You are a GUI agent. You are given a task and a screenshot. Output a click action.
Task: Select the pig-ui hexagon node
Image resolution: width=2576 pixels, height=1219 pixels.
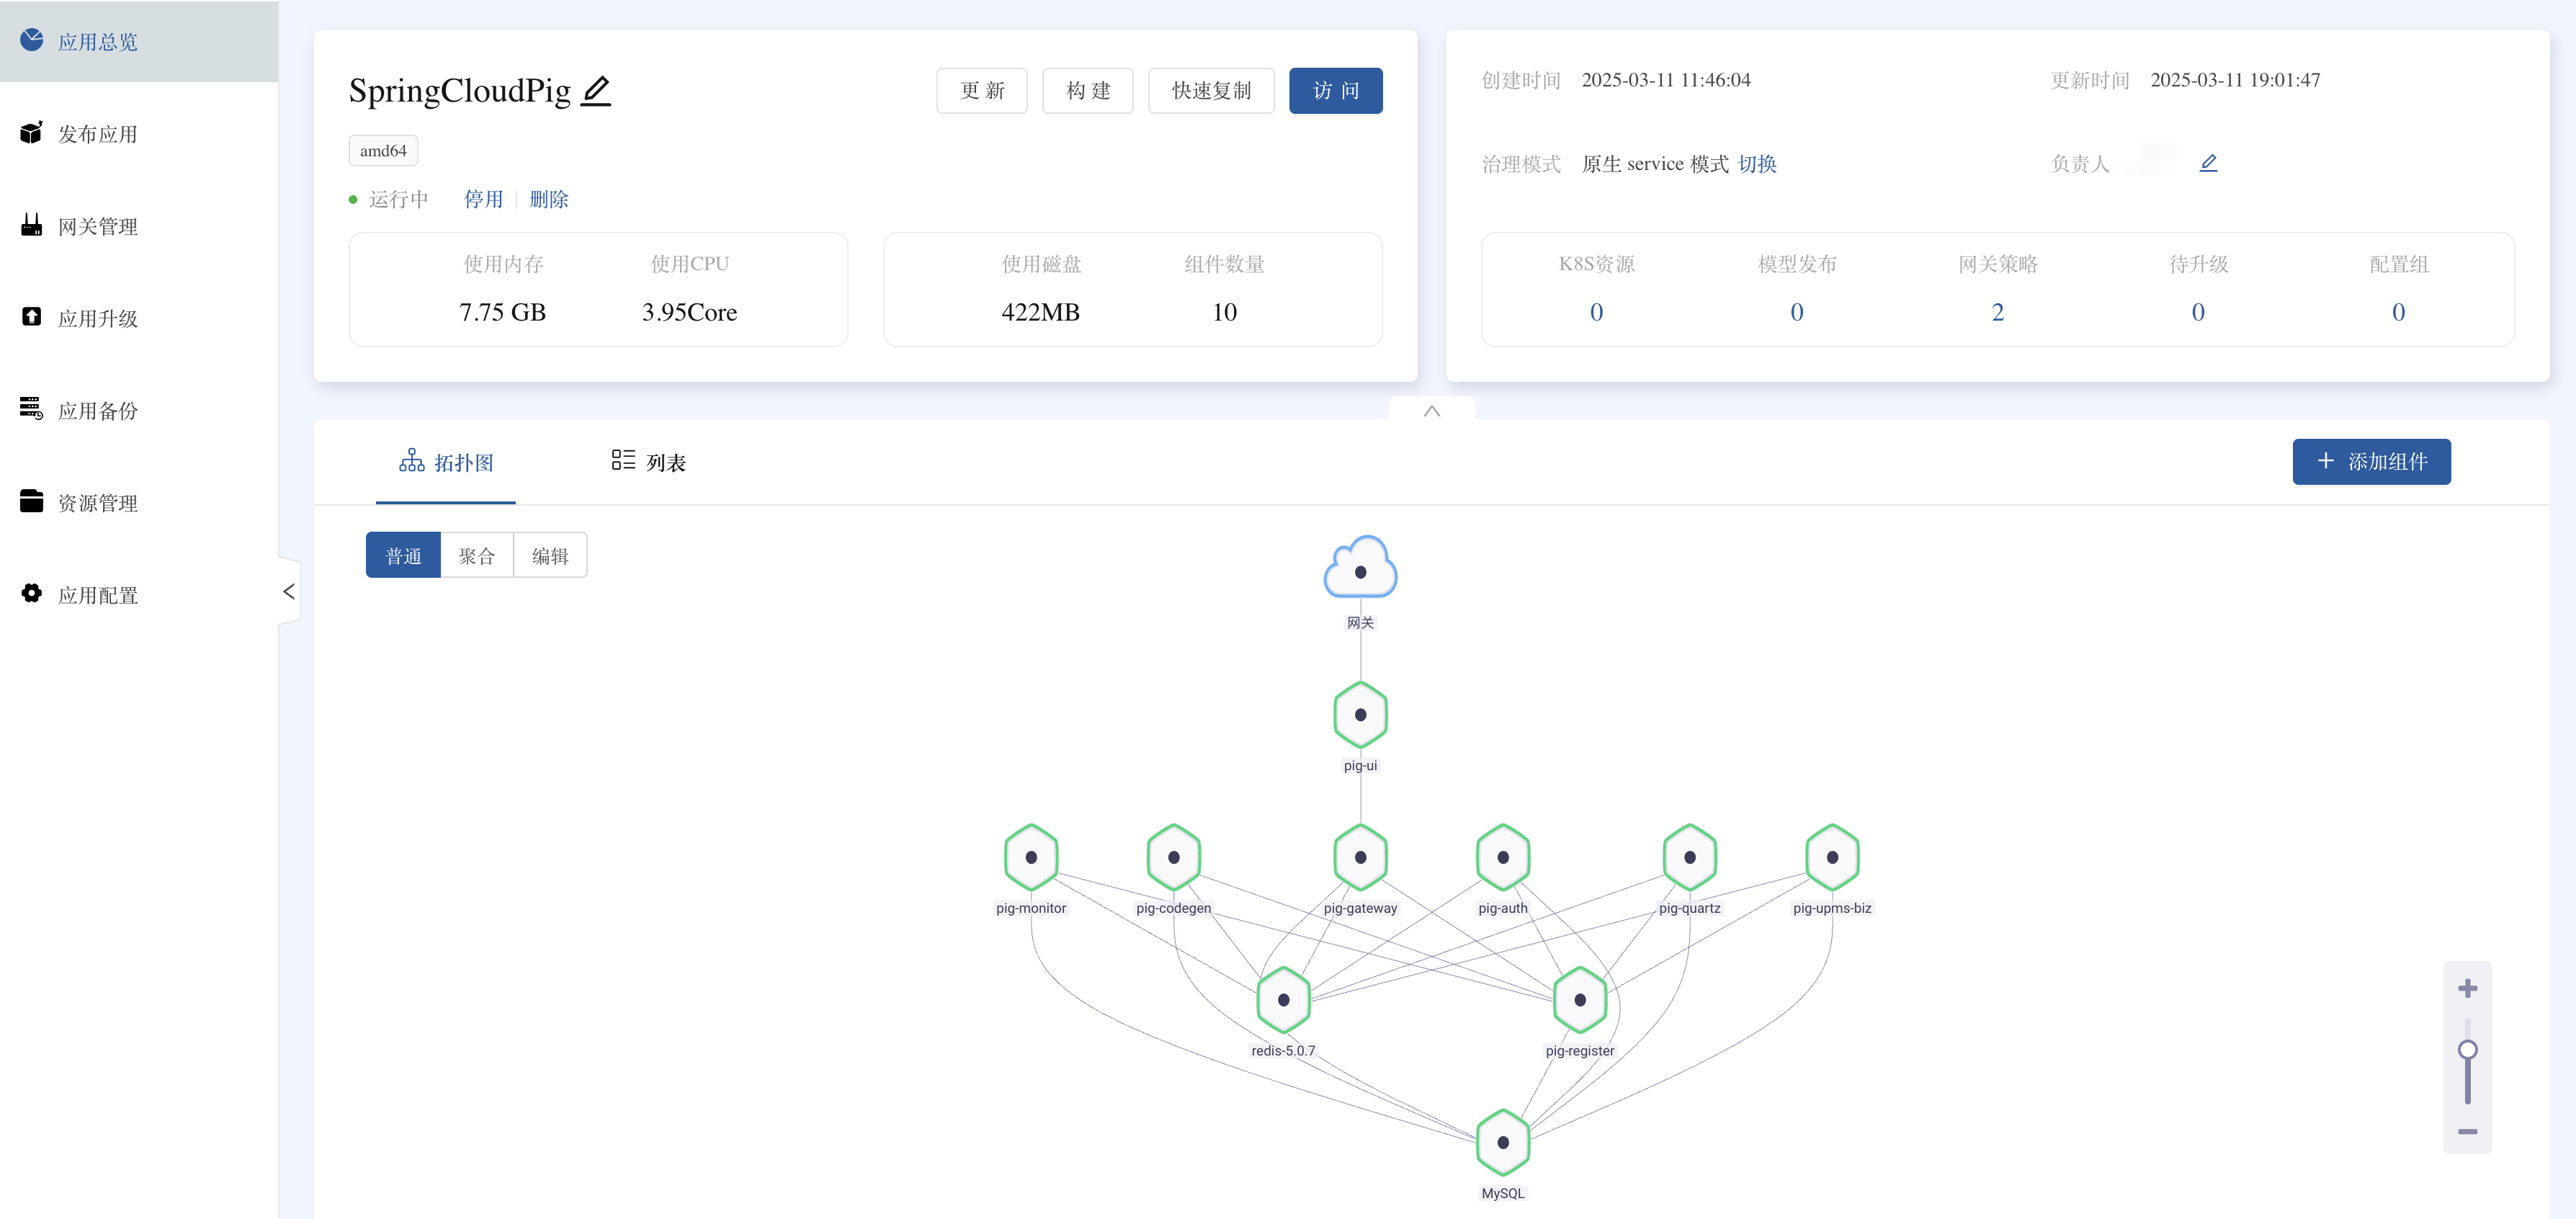point(1360,714)
